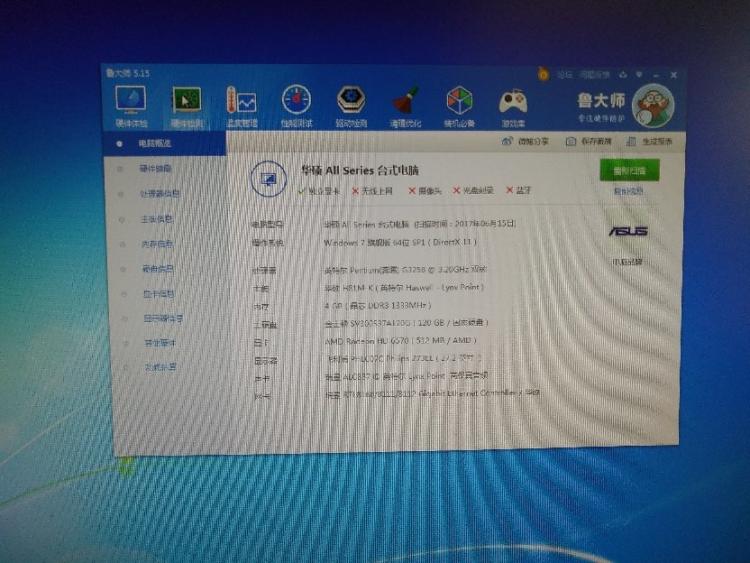This screenshot has height=563, width=750.
Task: Click the Windows 7 operating system value
Action: pos(400,243)
